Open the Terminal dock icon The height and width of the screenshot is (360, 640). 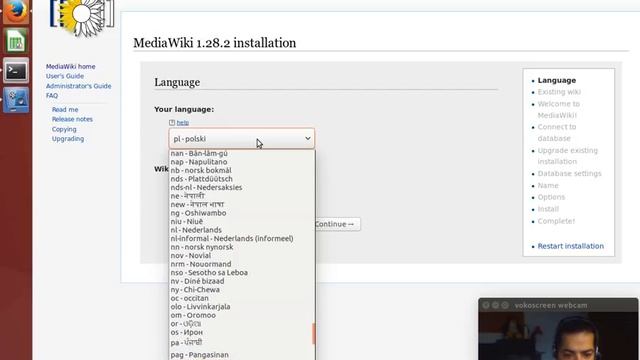16,71
